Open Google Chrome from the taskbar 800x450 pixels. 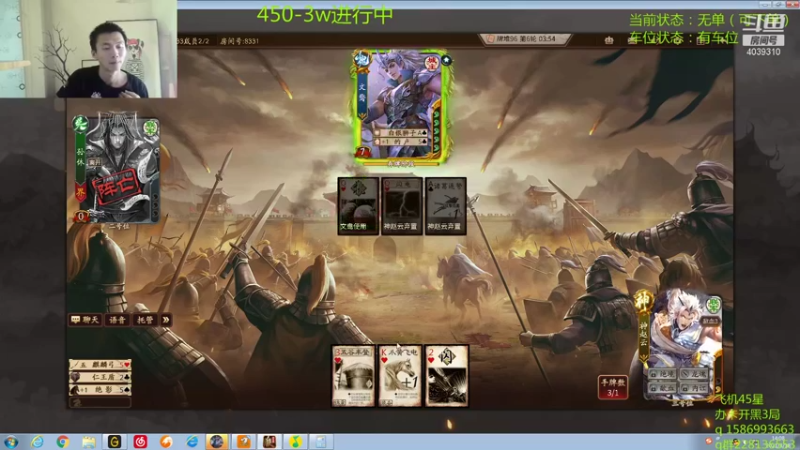point(63,442)
